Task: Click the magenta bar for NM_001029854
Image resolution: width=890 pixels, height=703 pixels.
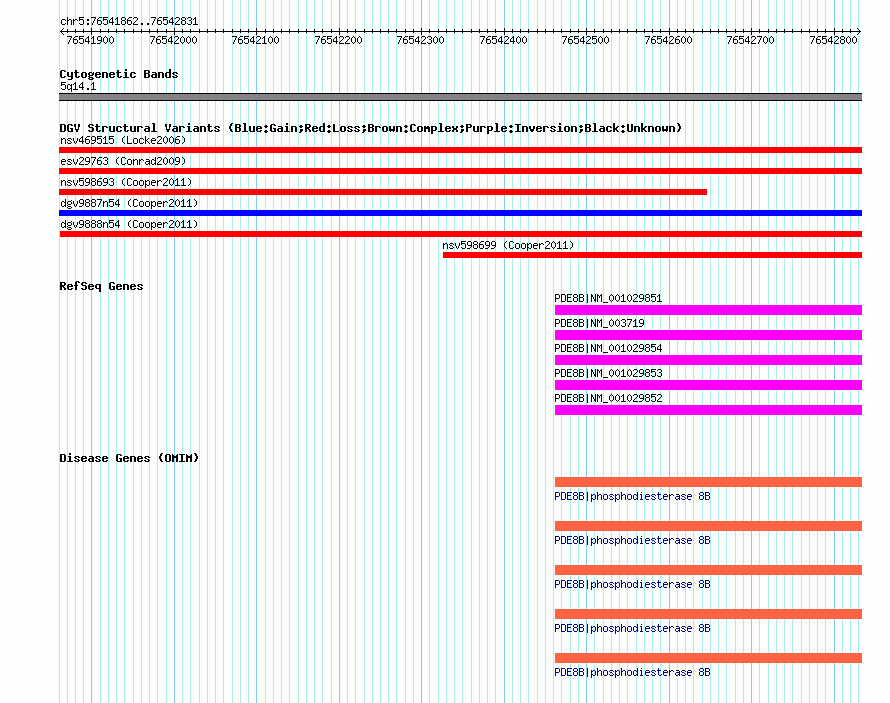Action: point(708,360)
